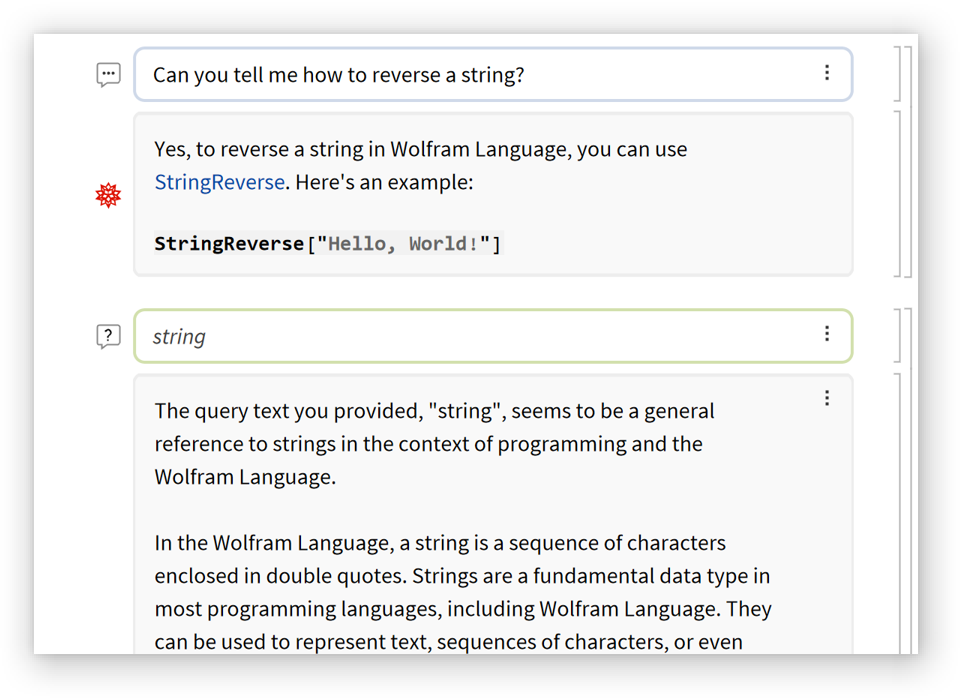Open the StringReverse documentation link
The width and height of the screenshot is (960, 700).
click(x=219, y=183)
